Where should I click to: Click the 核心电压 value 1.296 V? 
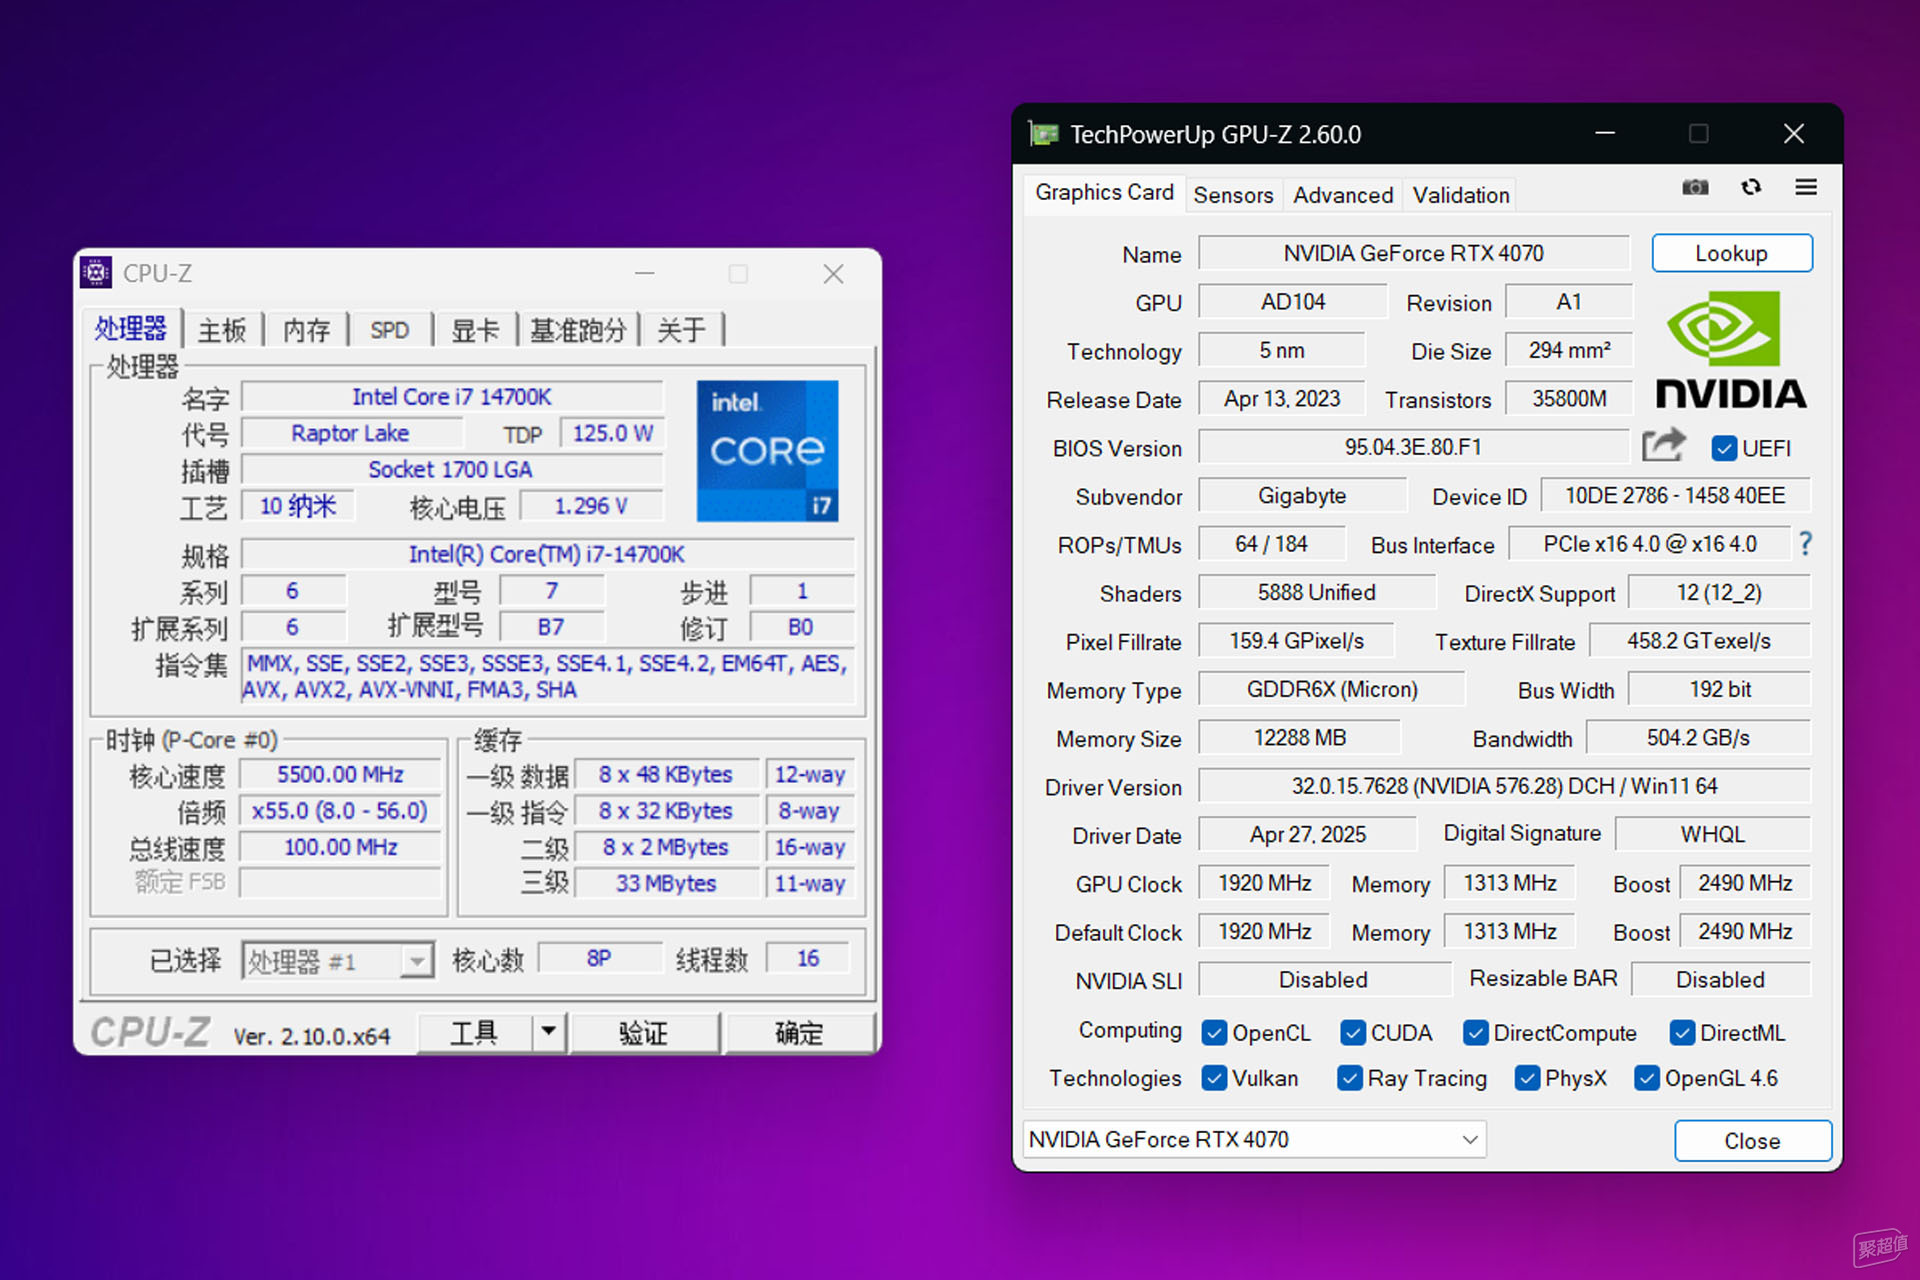[591, 506]
